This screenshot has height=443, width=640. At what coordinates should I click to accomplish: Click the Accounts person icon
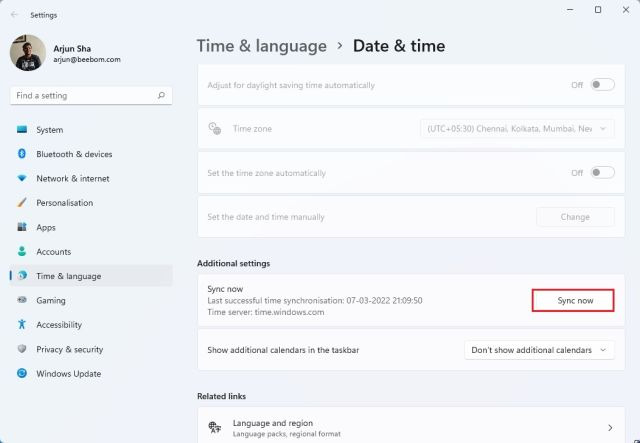point(22,251)
